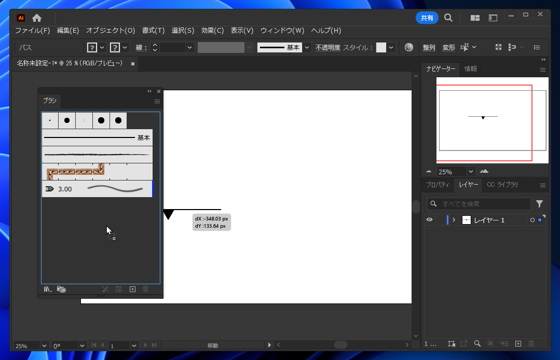Viewport: 560px width, 360px height.
Task: Click the New Brush icon in Brushes panel
Action: (x=132, y=289)
